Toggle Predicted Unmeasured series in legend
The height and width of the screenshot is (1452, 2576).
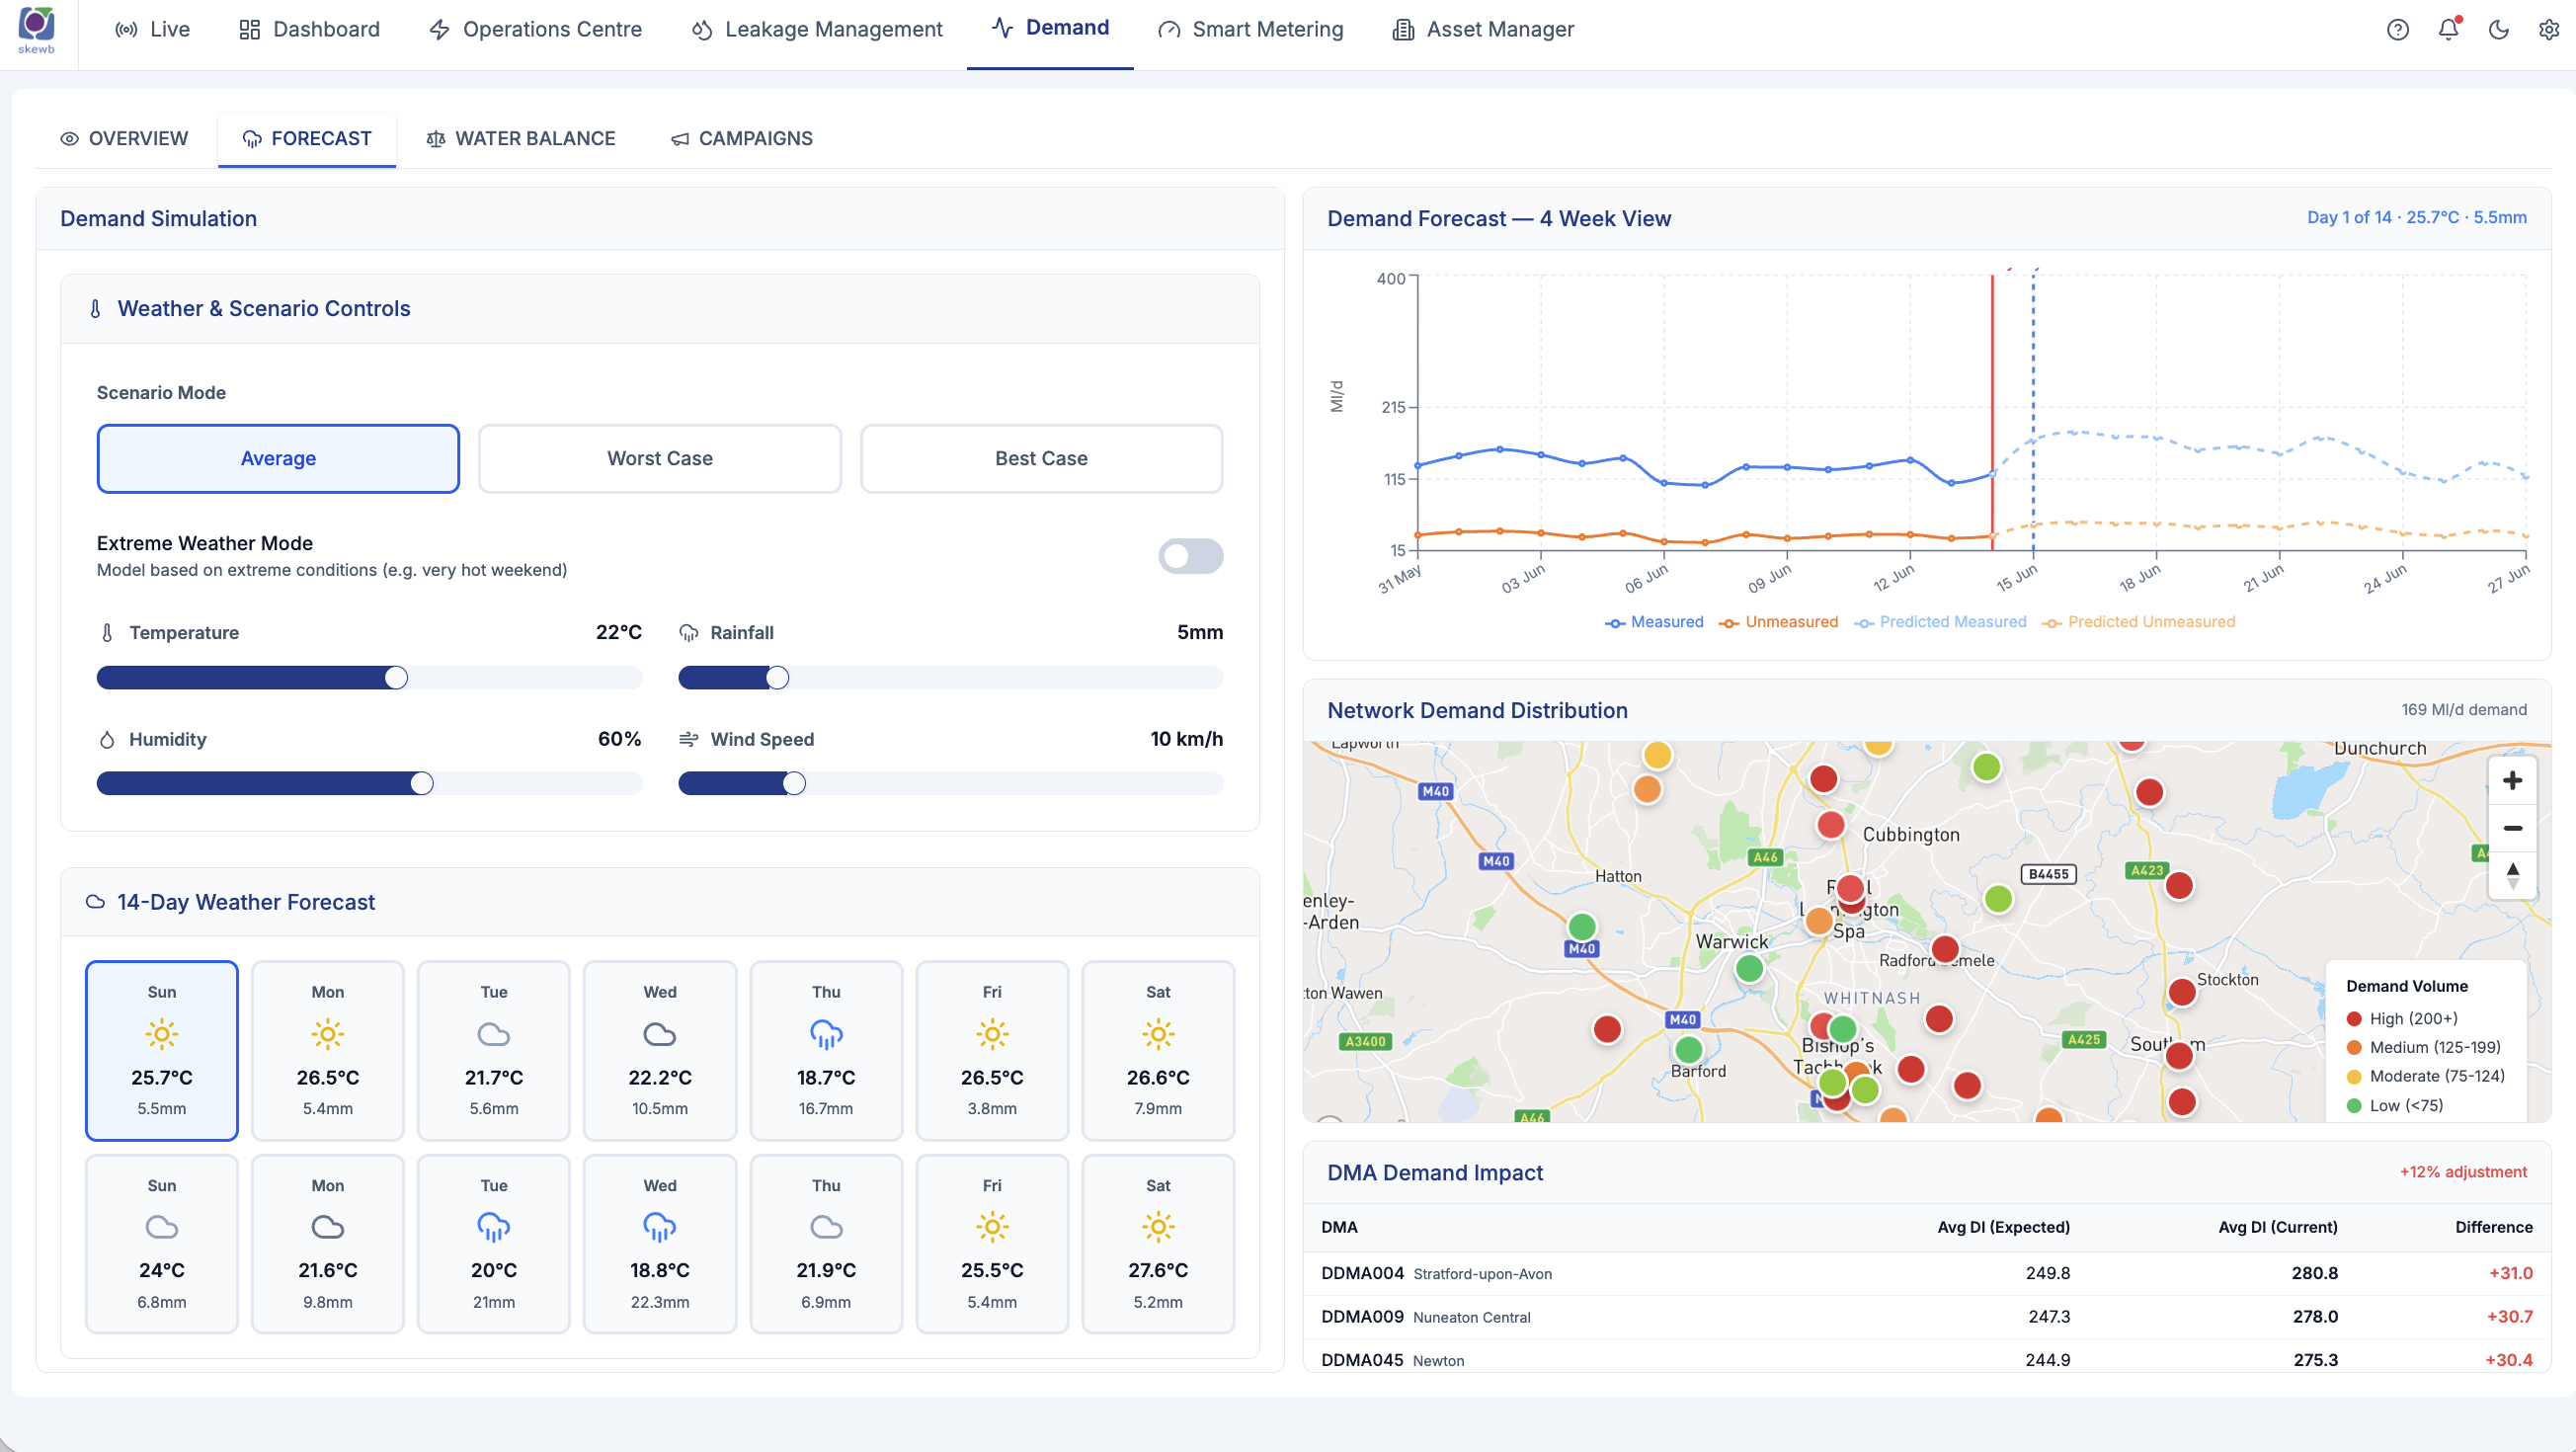[2138, 622]
